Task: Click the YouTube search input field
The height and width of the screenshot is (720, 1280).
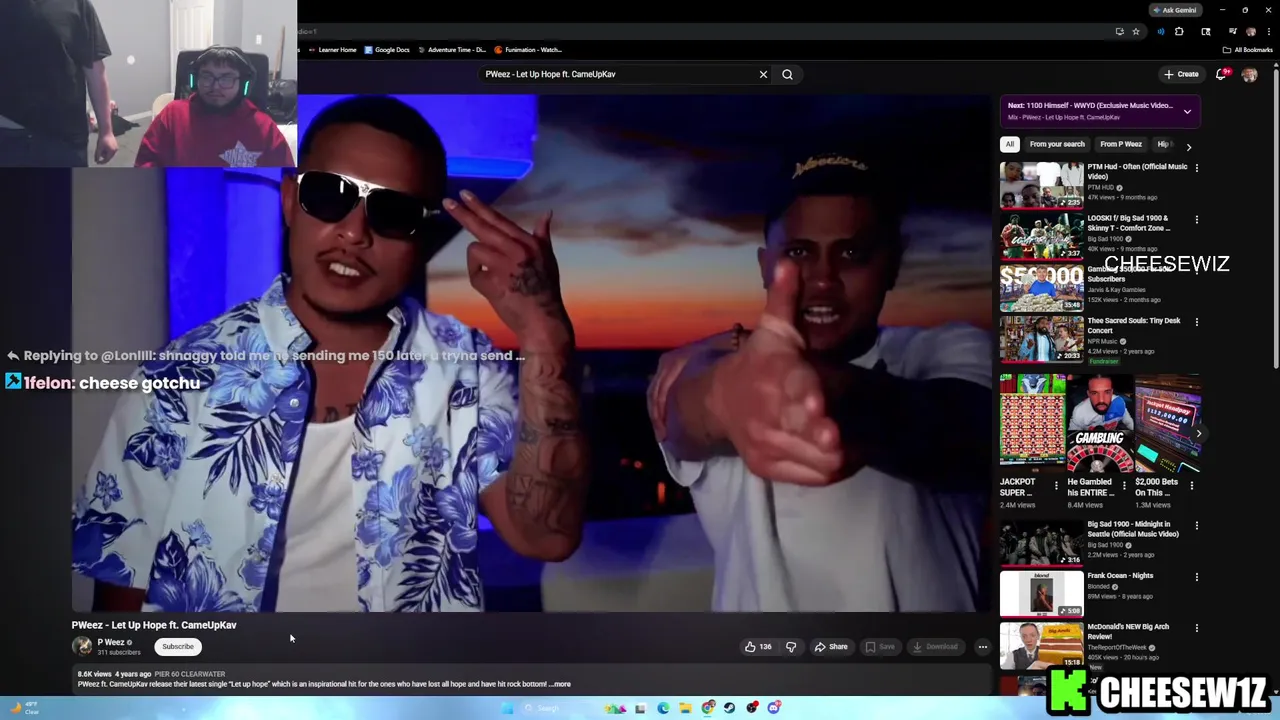Action: [615, 74]
